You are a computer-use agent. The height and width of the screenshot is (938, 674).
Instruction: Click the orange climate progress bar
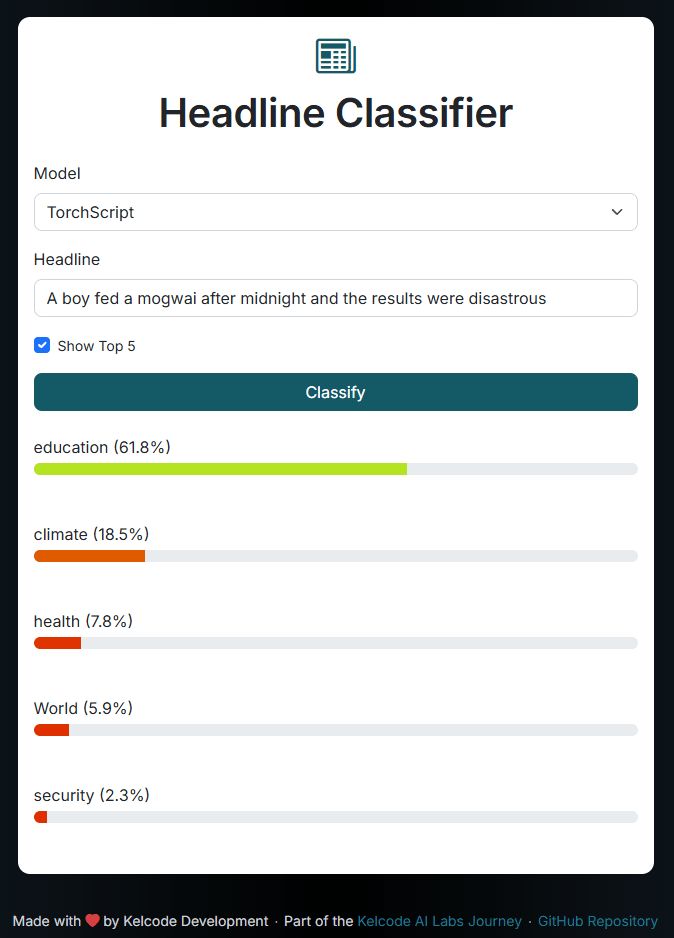(x=89, y=556)
